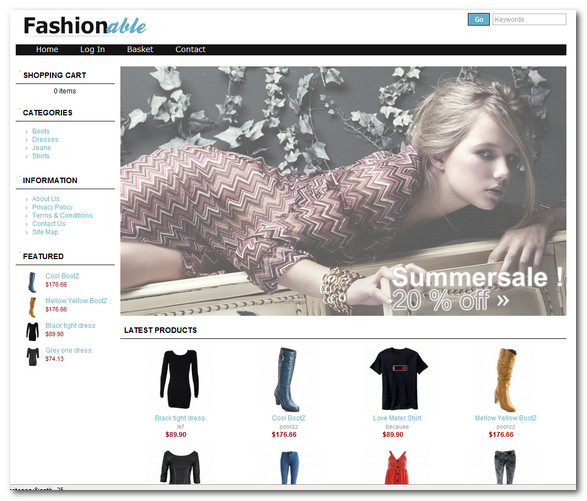
Task: Click the featured Cool BootZ link
Action: coord(62,276)
